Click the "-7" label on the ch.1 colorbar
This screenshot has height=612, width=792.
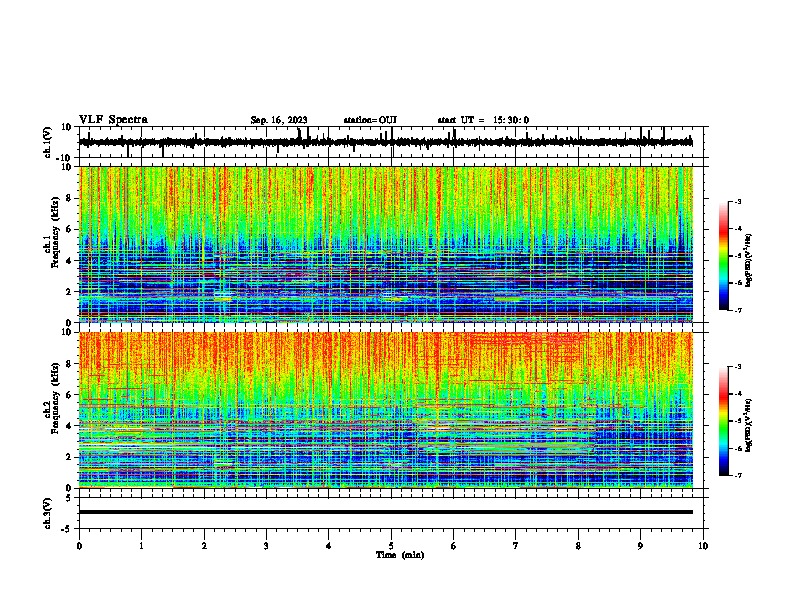tap(737, 310)
